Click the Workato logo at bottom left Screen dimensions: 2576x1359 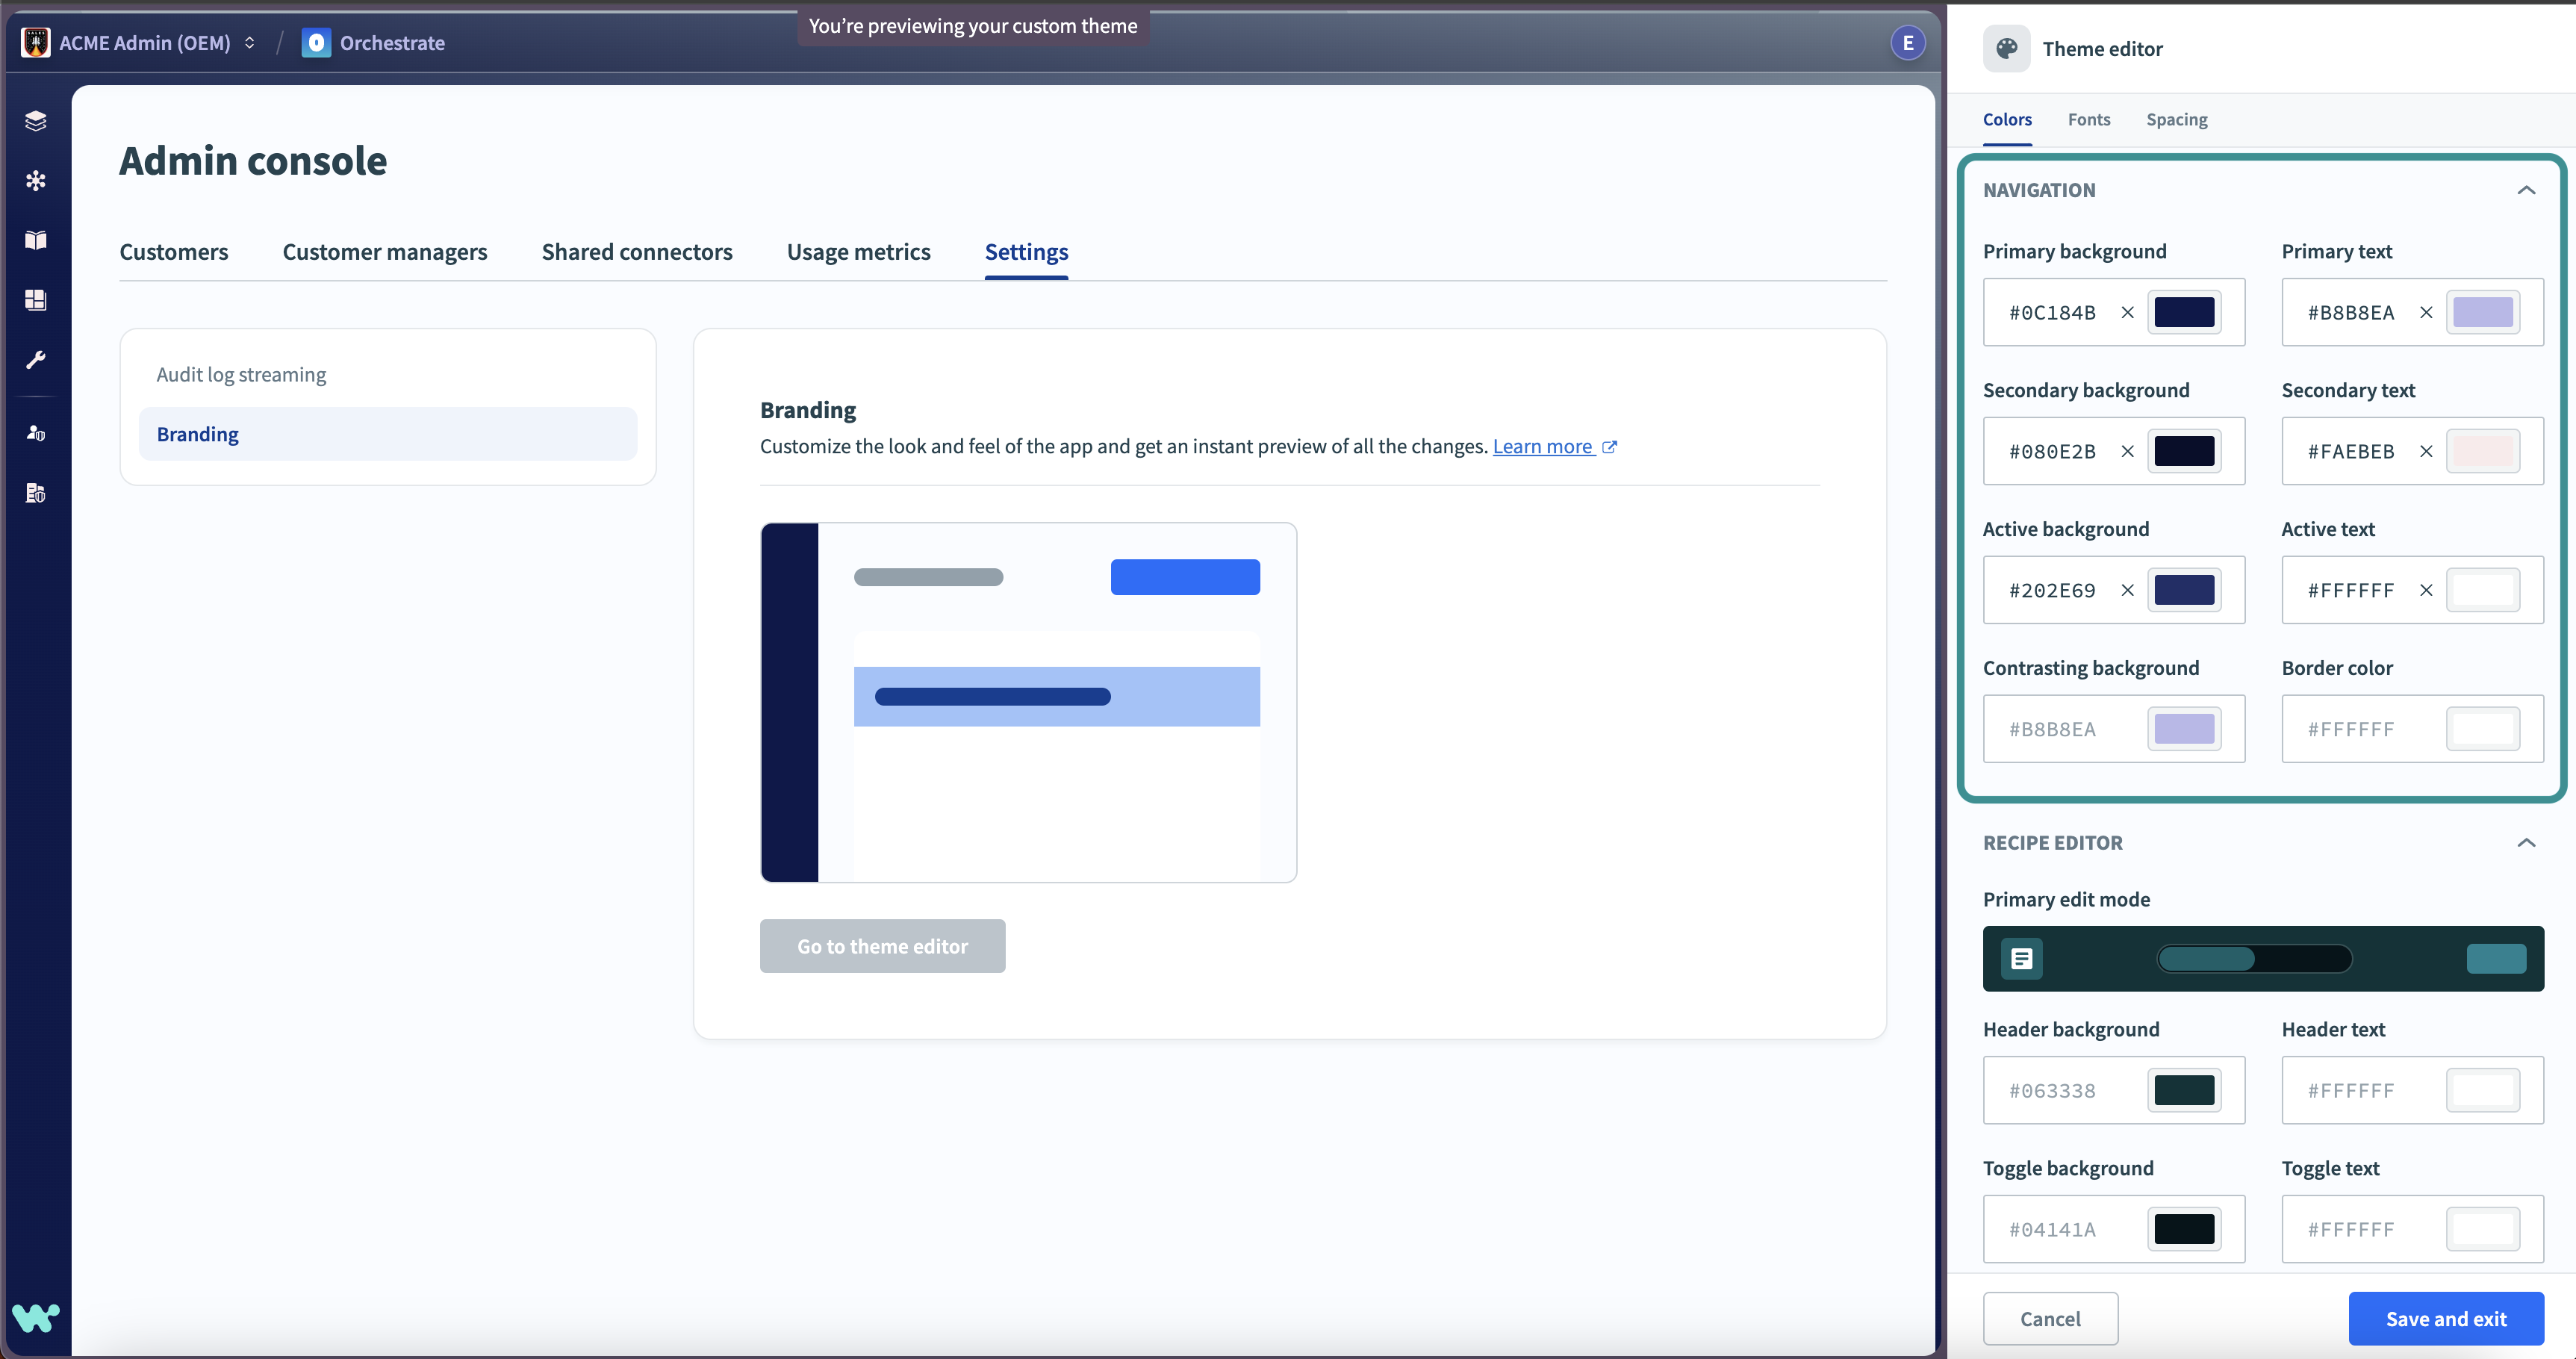[x=36, y=1317]
